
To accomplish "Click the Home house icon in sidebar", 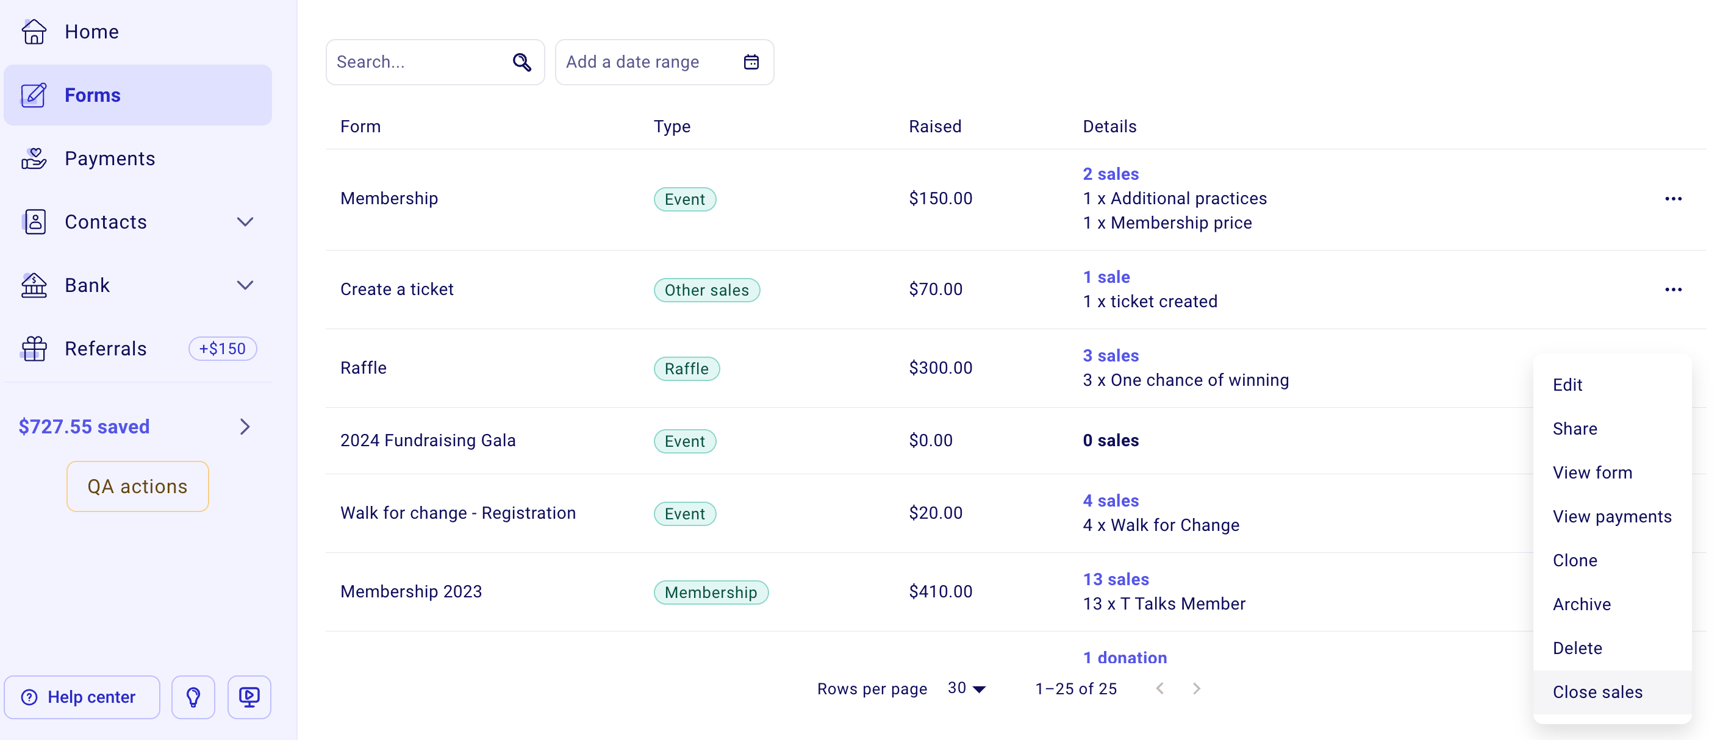I will [34, 32].
